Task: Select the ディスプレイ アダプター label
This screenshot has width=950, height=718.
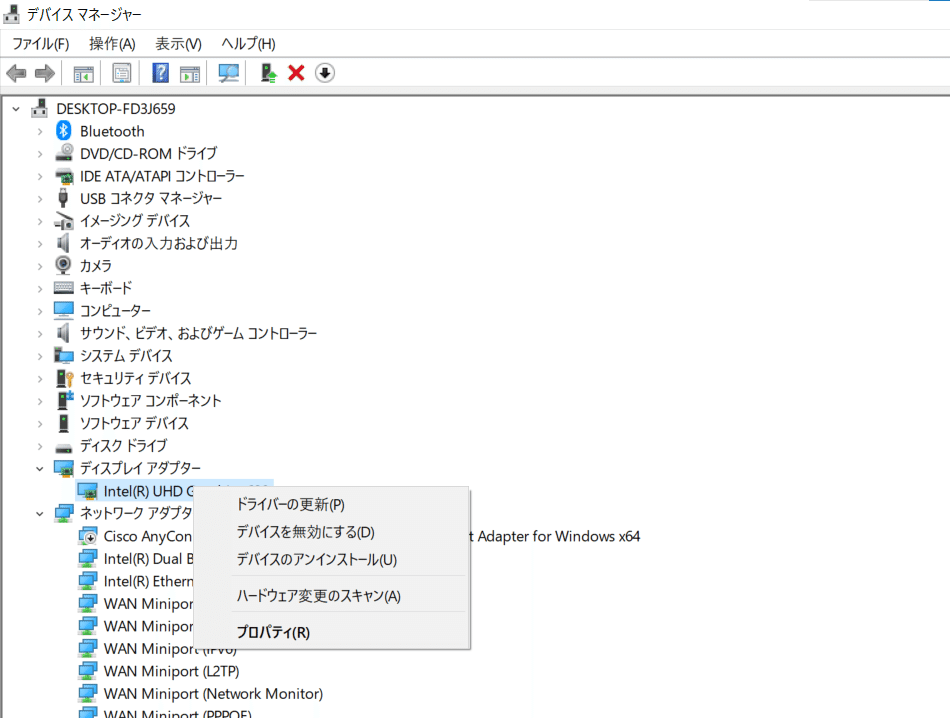Action: (x=141, y=468)
